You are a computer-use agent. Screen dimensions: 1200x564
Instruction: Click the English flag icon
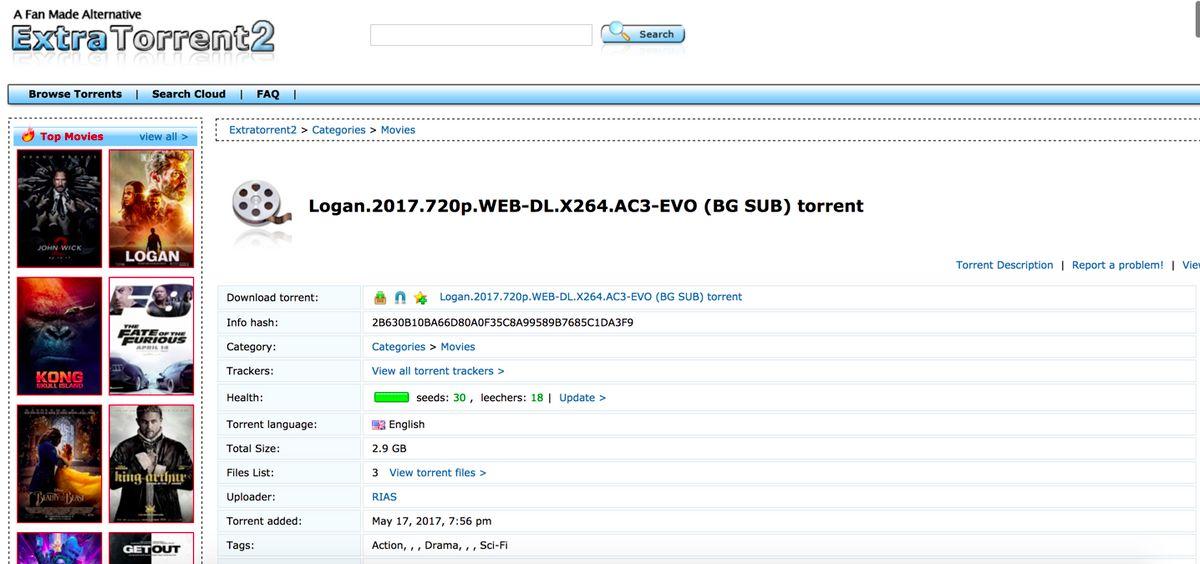[379, 425]
